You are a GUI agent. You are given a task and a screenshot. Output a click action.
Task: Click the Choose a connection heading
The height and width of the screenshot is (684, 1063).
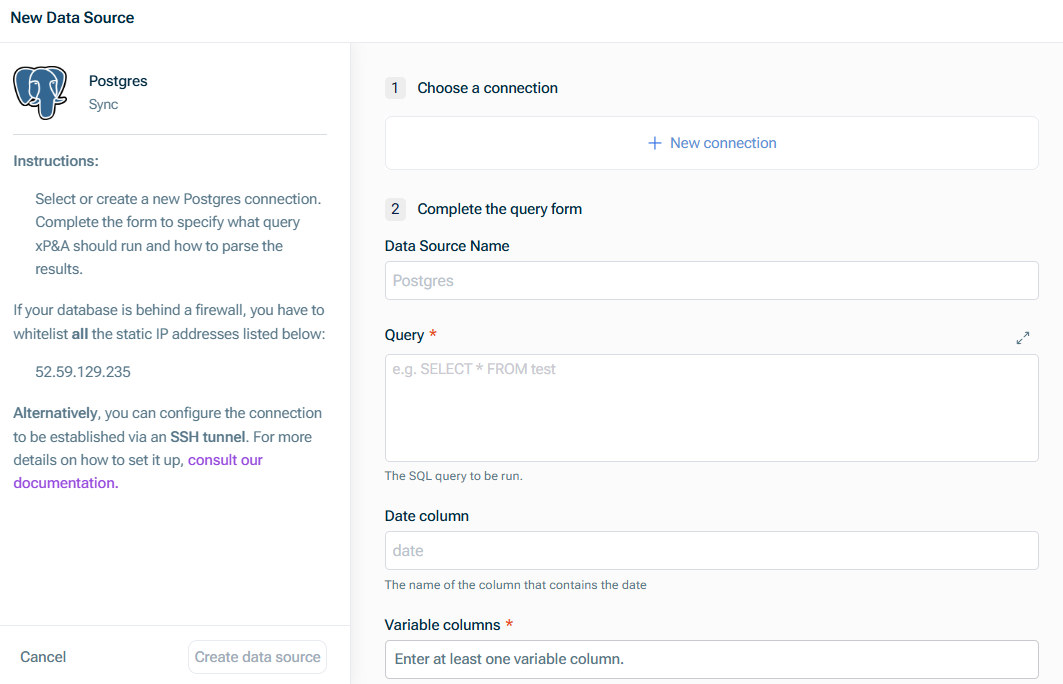[x=487, y=88]
